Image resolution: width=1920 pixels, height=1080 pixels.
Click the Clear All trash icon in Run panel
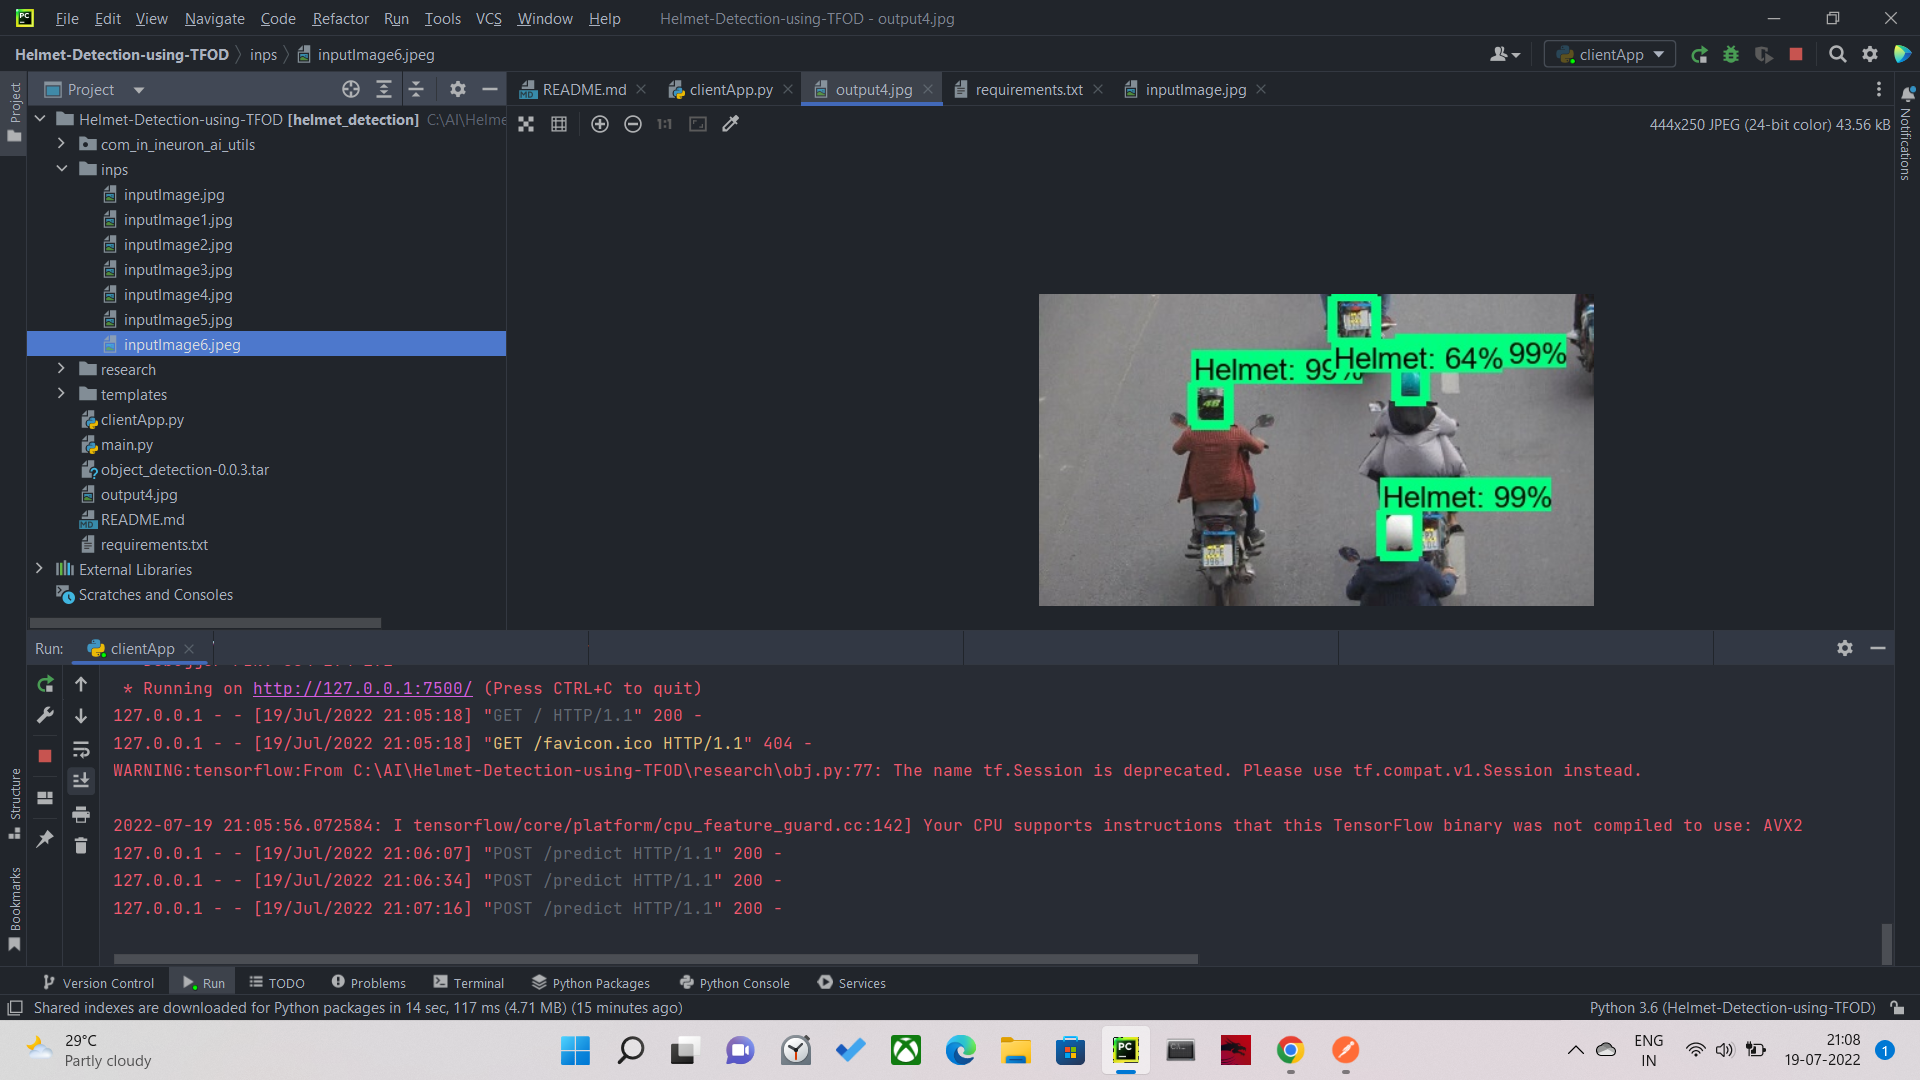81,846
